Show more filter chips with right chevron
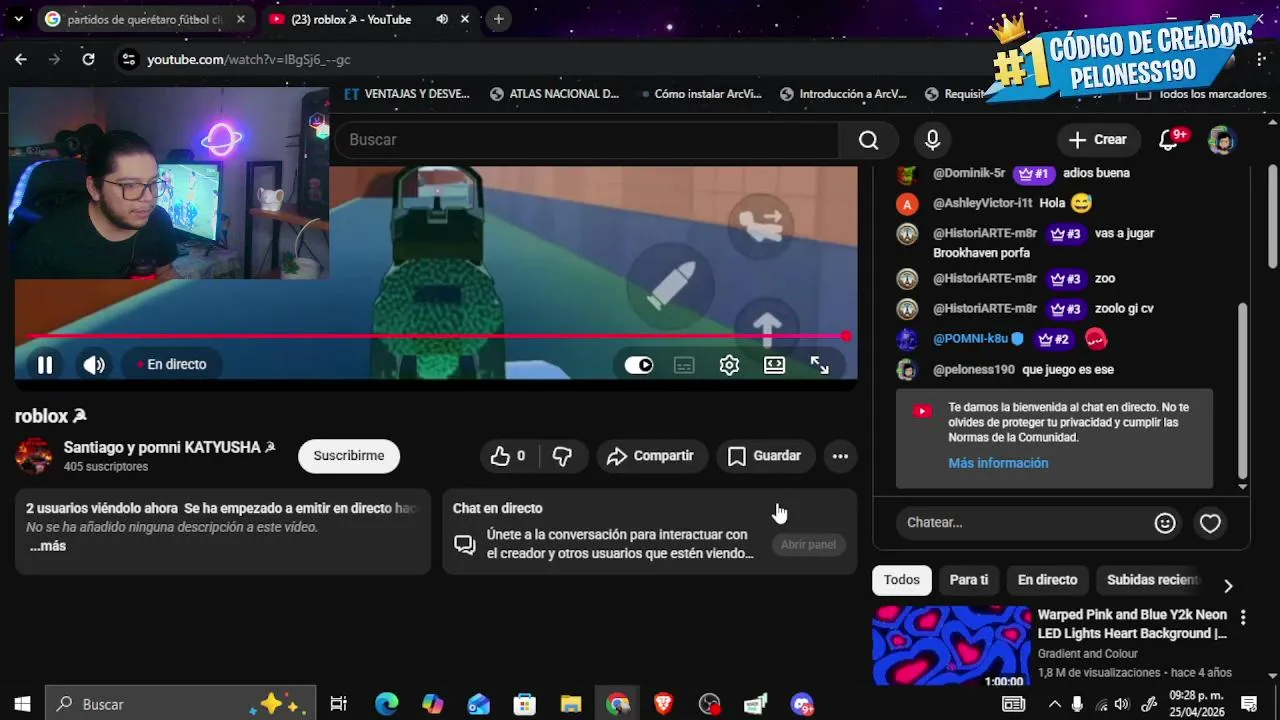The width and height of the screenshot is (1280, 720). (1228, 586)
